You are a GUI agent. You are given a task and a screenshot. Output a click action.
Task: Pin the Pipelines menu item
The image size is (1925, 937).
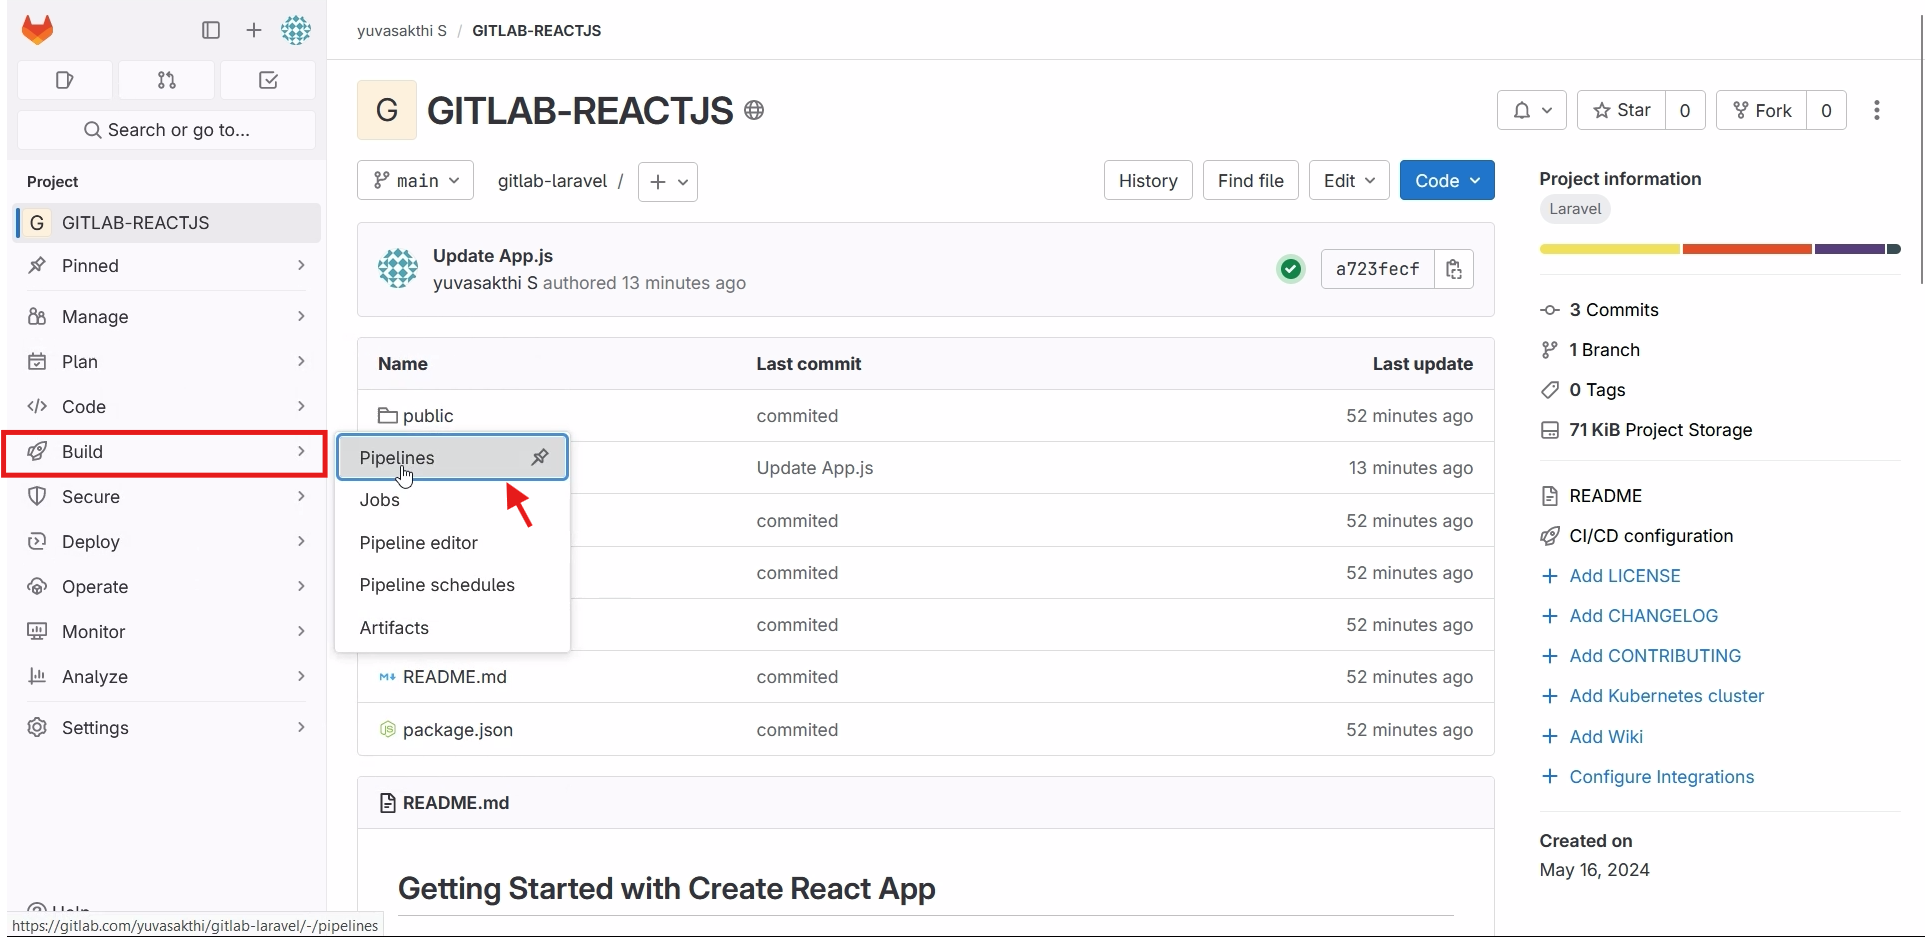pos(540,457)
